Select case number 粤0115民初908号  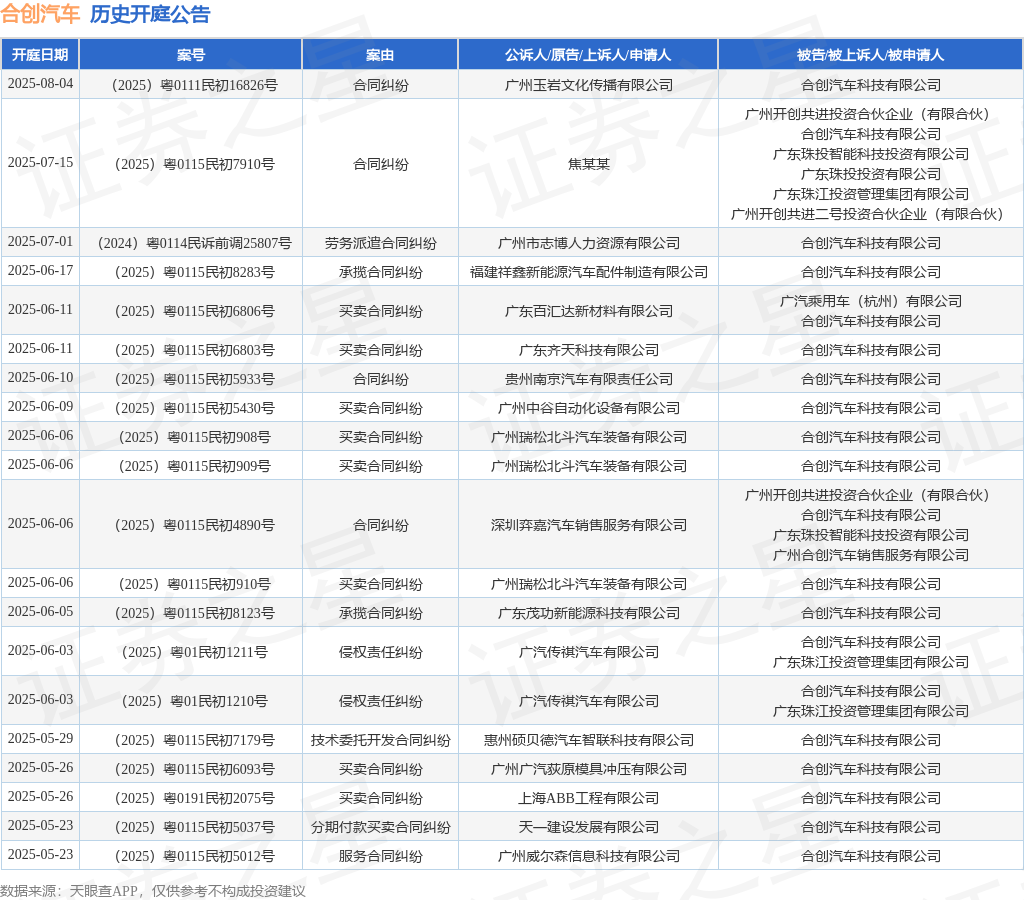(x=194, y=437)
